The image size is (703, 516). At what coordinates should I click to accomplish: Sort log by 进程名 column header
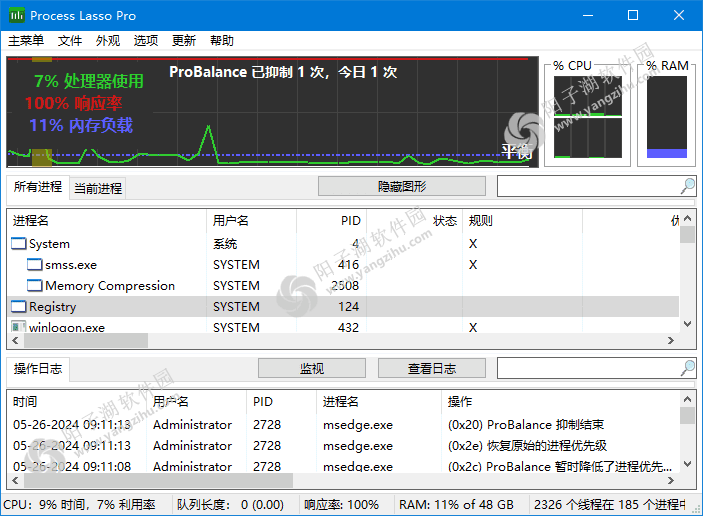tap(379, 402)
